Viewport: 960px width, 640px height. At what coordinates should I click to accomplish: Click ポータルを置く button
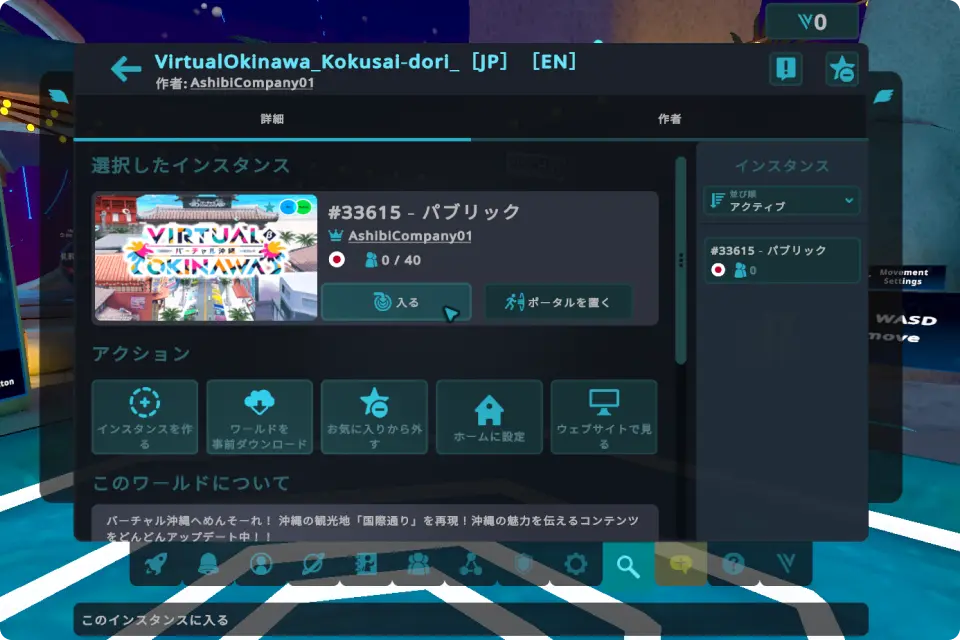(558, 302)
